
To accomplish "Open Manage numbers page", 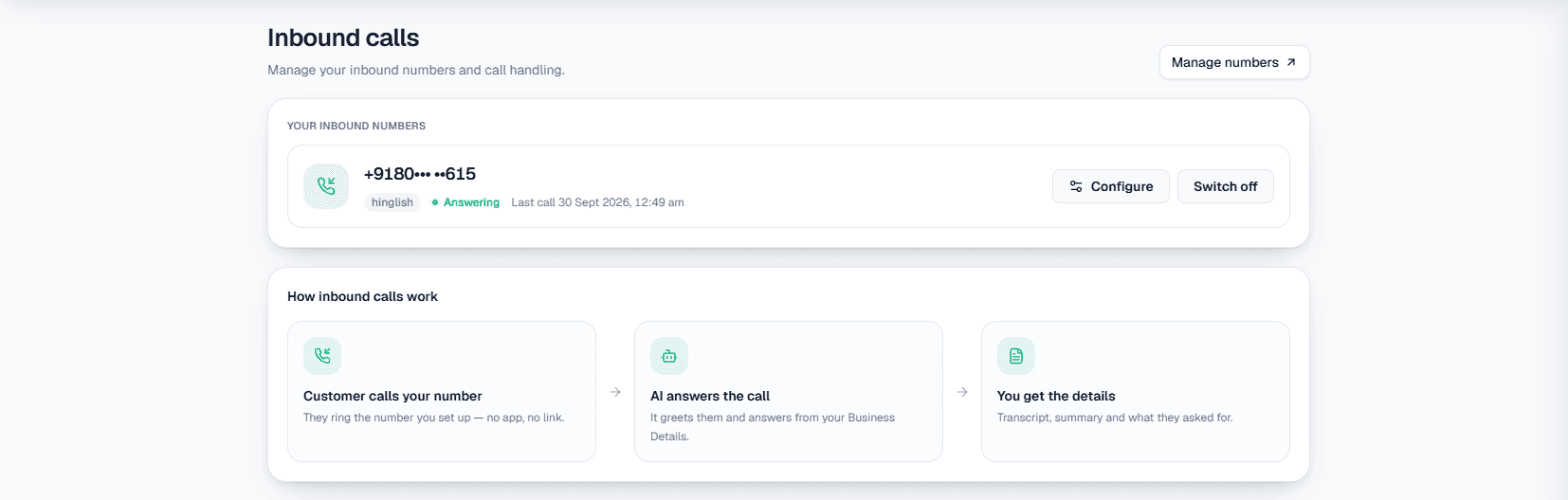I will (x=1234, y=62).
